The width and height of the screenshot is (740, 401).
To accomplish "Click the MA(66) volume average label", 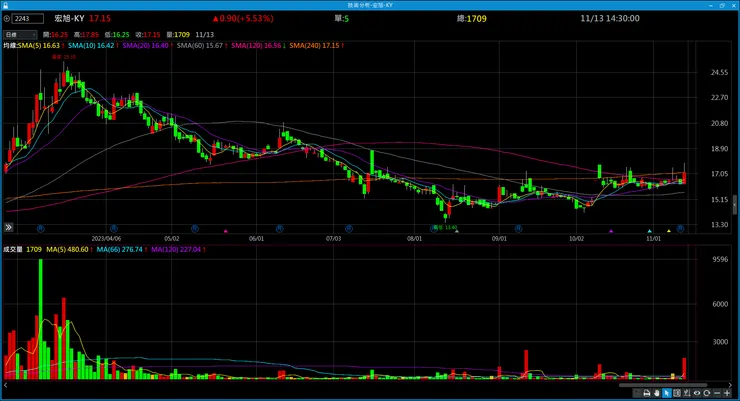I will [x=122, y=250].
